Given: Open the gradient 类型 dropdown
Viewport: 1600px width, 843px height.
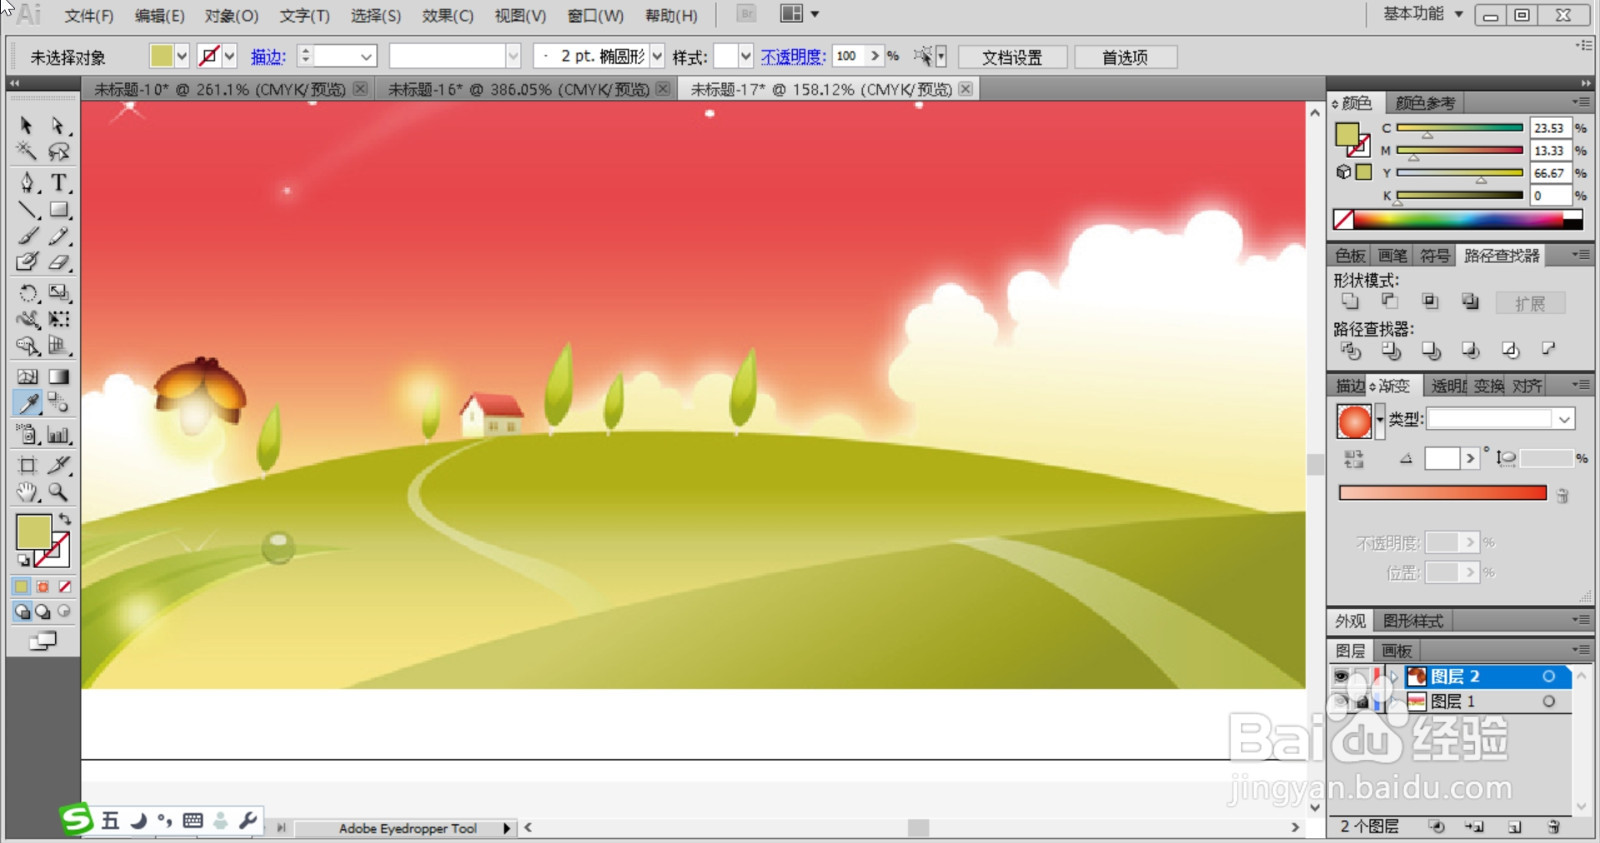Looking at the screenshot, I should pyautogui.click(x=1565, y=419).
